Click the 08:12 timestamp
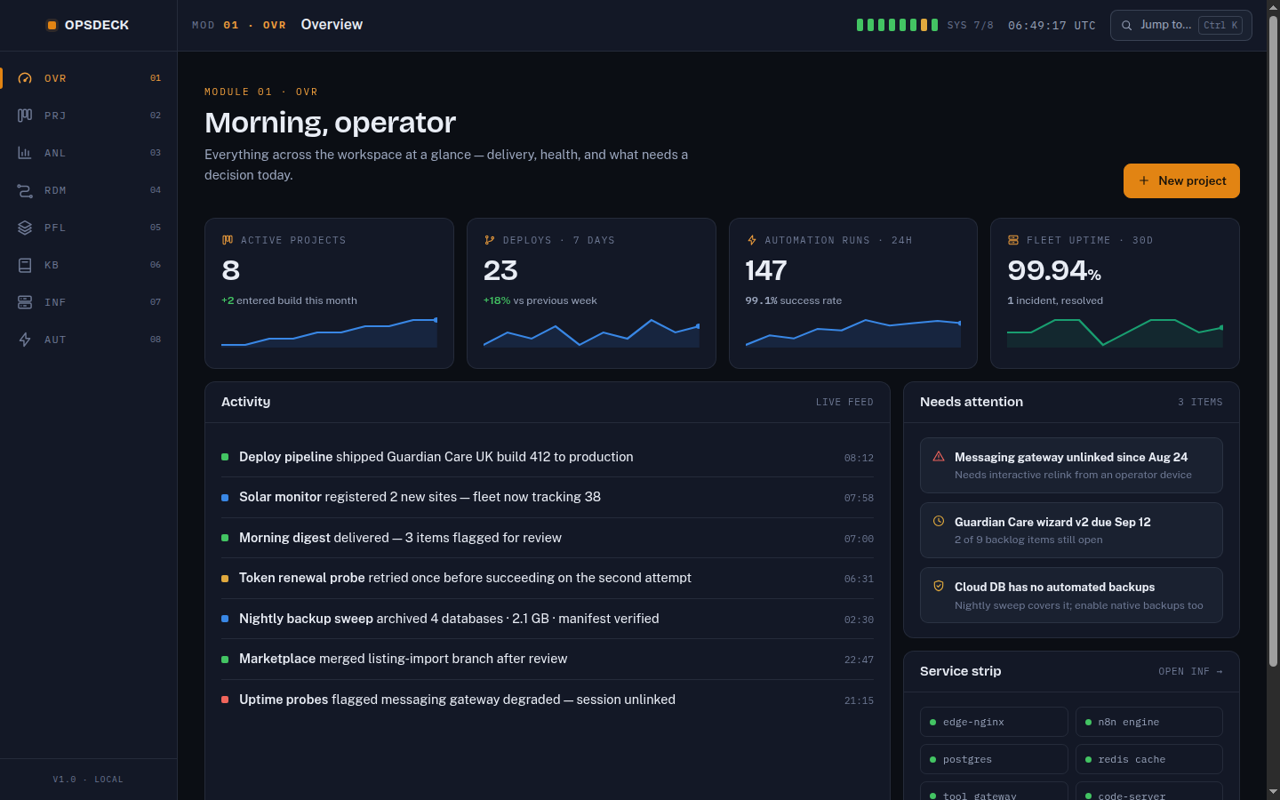 coord(859,458)
